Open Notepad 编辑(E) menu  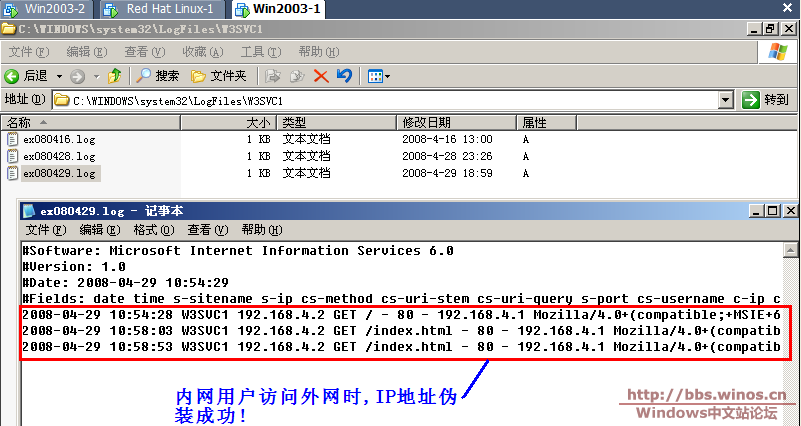[x=100, y=230]
